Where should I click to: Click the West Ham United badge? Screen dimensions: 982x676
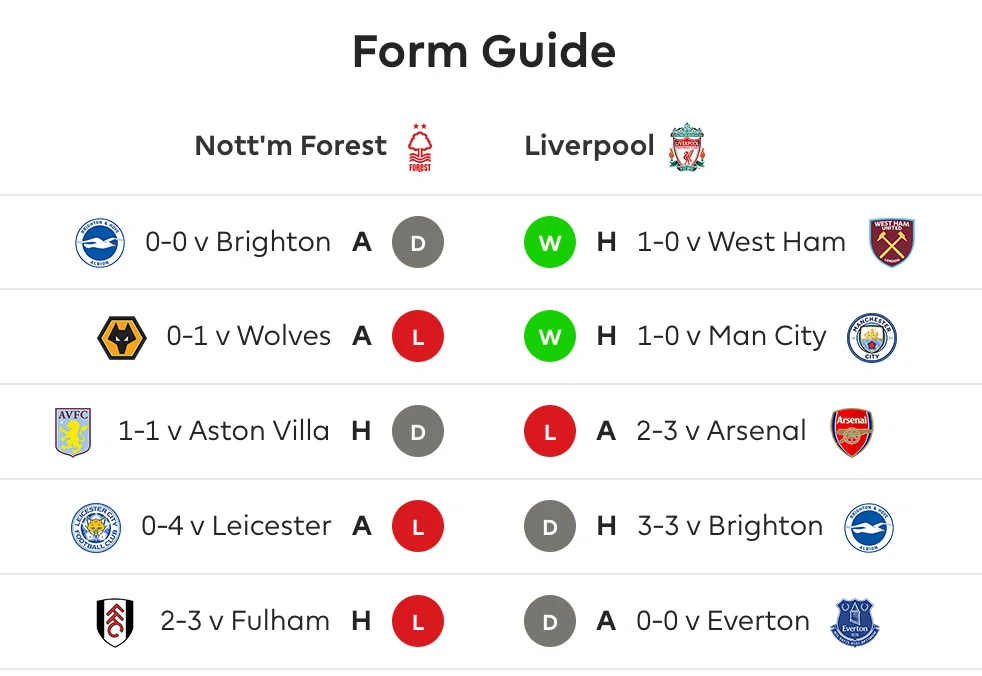coord(892,242)
